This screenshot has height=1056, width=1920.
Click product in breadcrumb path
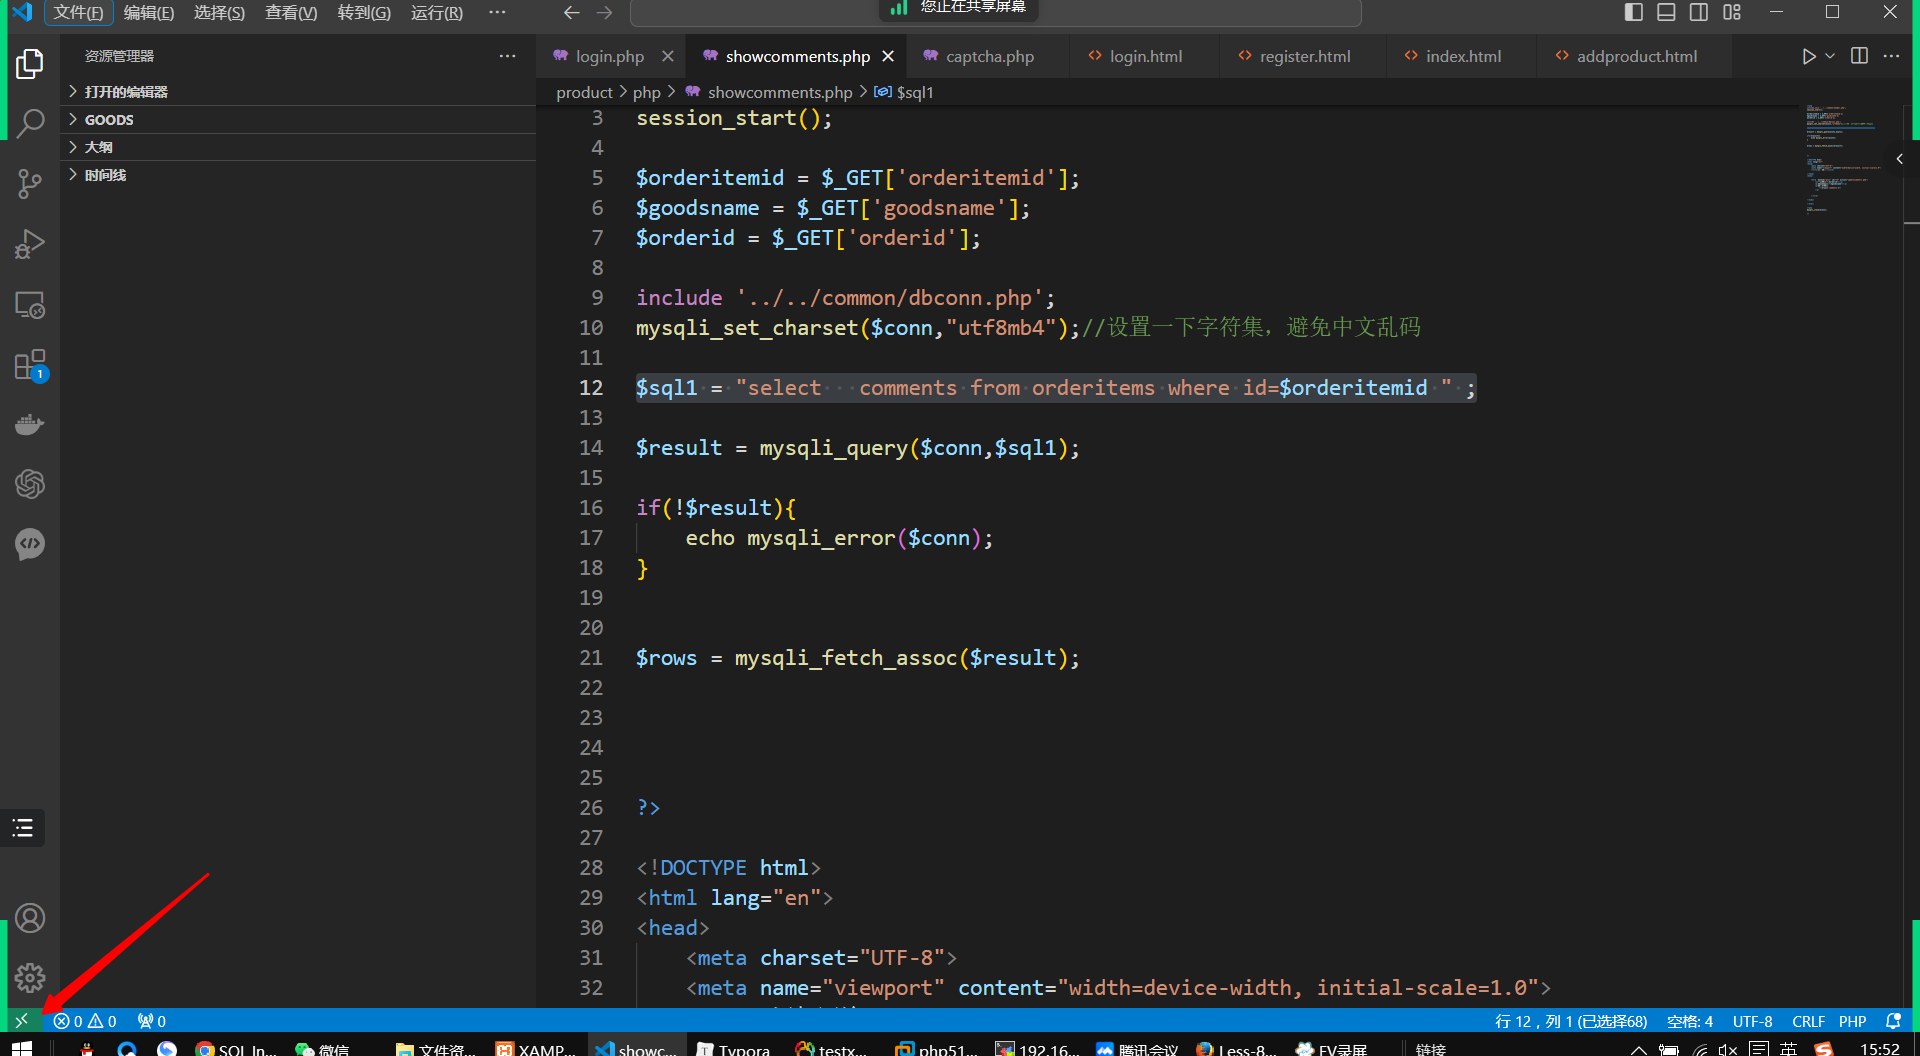(584, 92)
